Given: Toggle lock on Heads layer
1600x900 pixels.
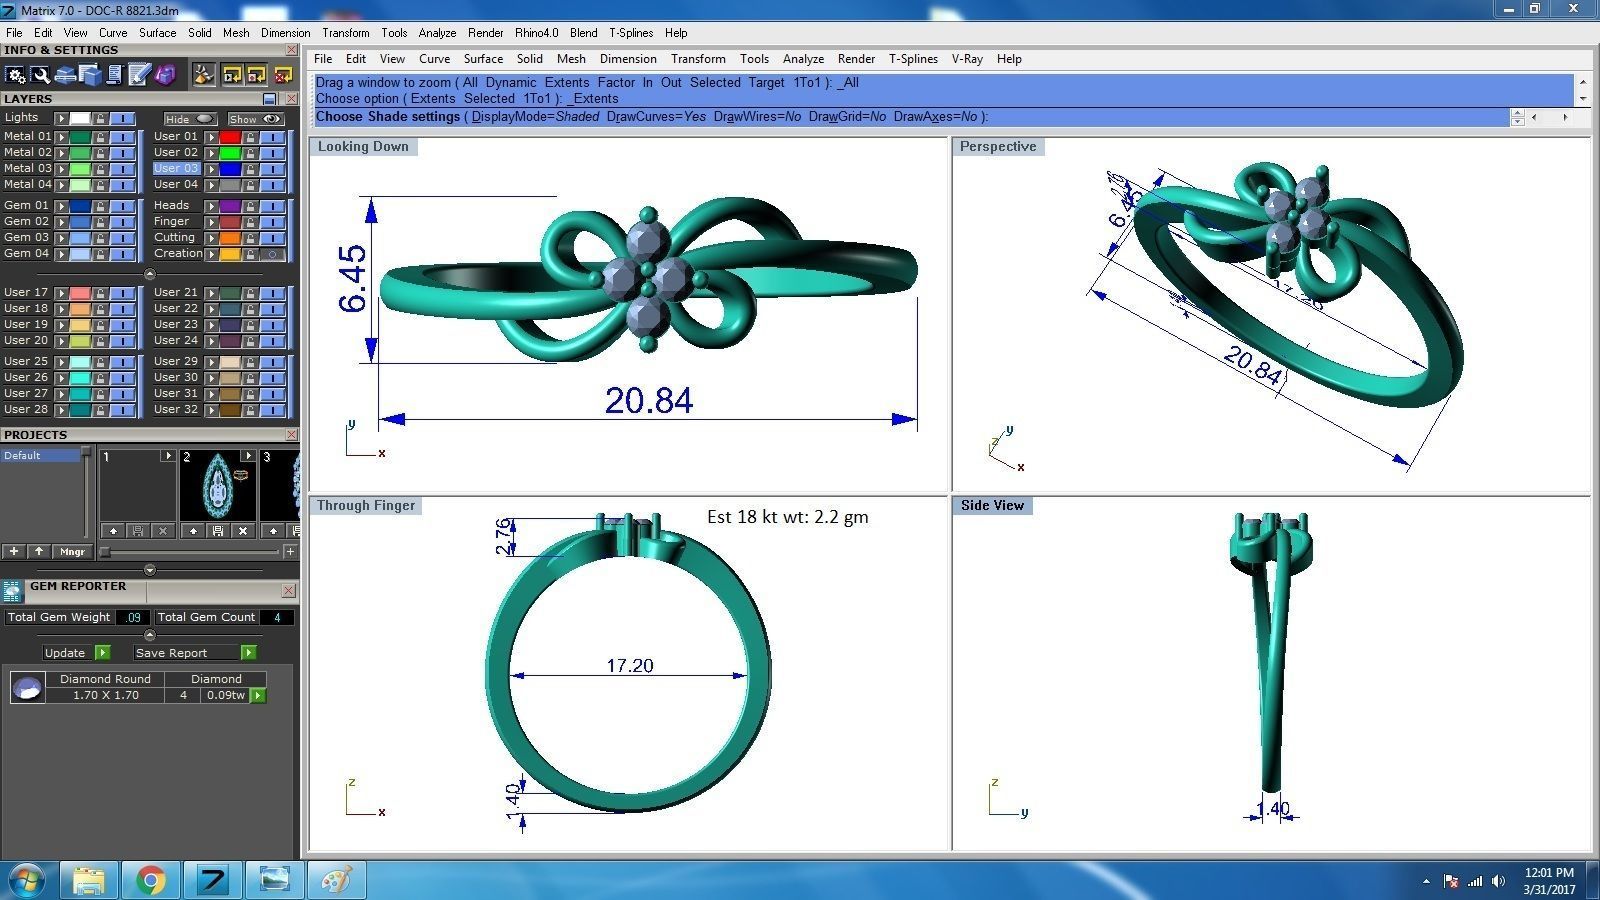Looking at the screenshot, I should point(250,206).
